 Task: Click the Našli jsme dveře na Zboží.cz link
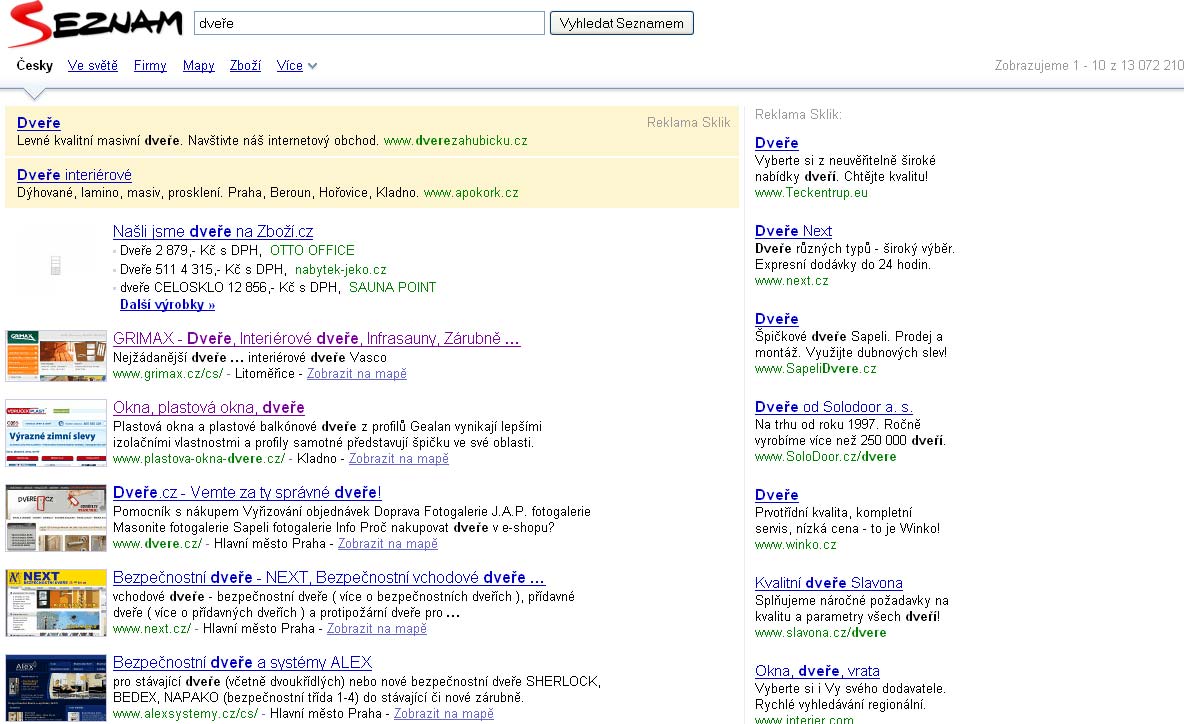[213, 232]
